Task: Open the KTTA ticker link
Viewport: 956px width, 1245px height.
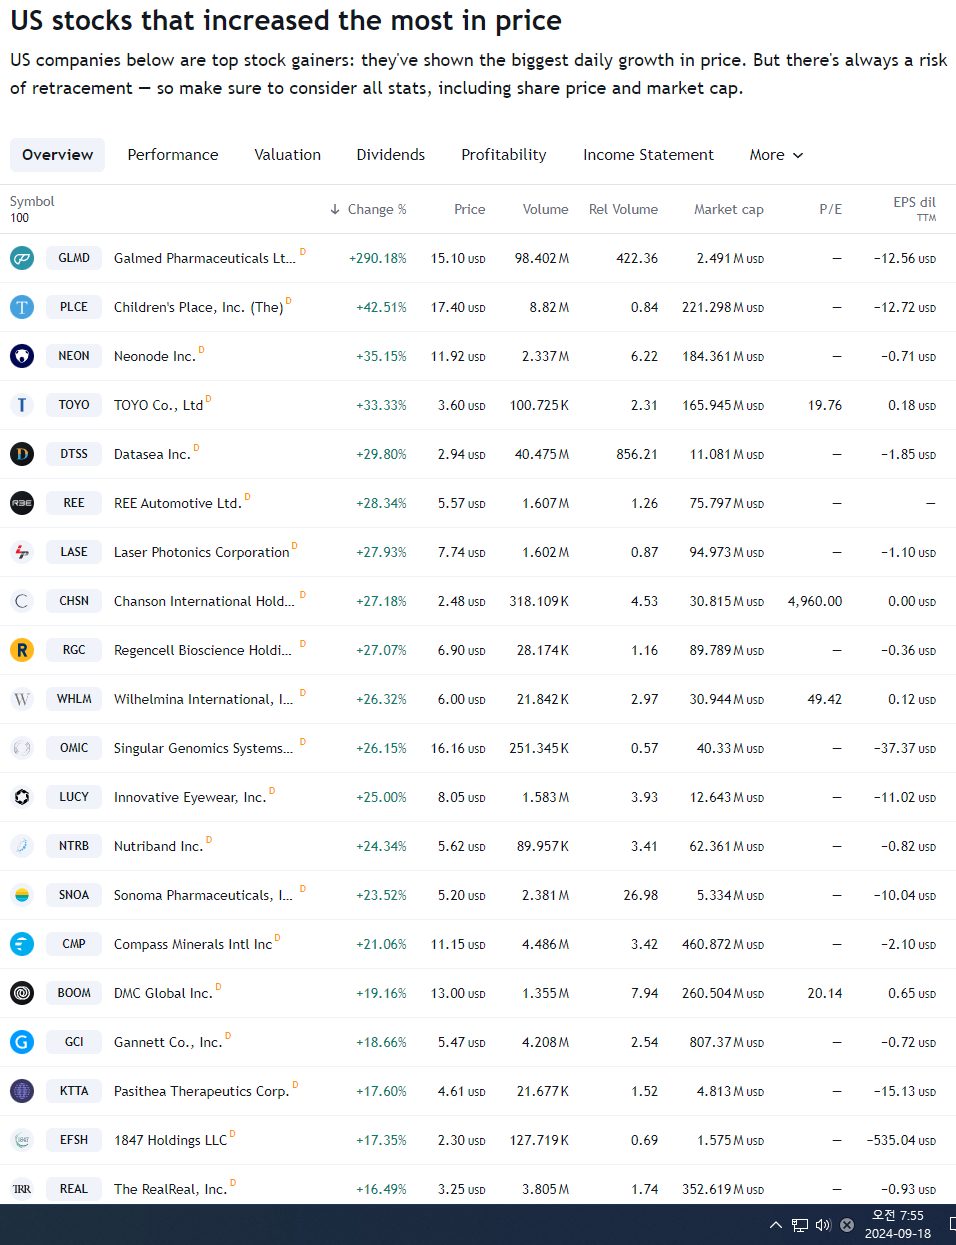Action: 74,1091
